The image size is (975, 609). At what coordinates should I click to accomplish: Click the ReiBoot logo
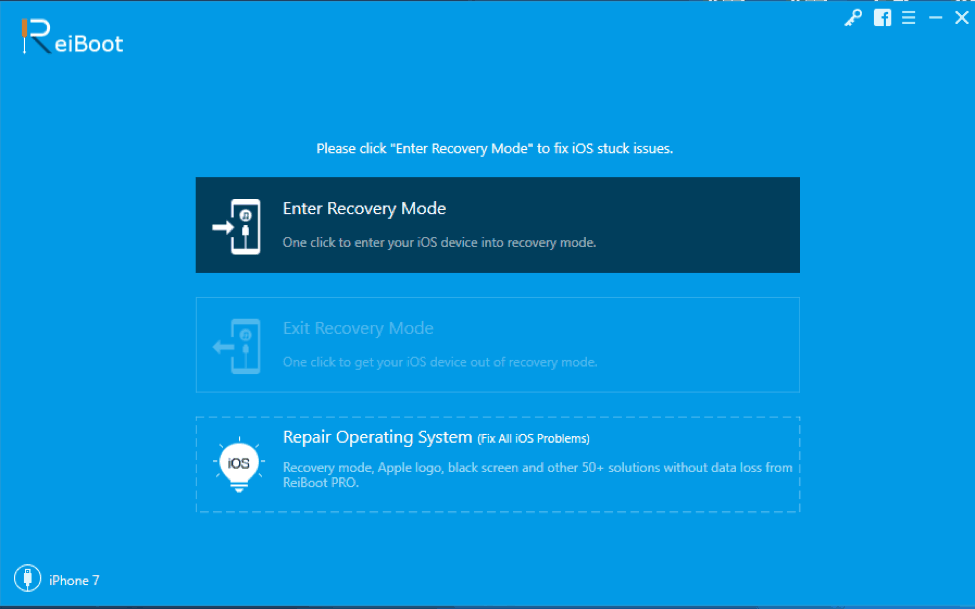pos(72,36)
